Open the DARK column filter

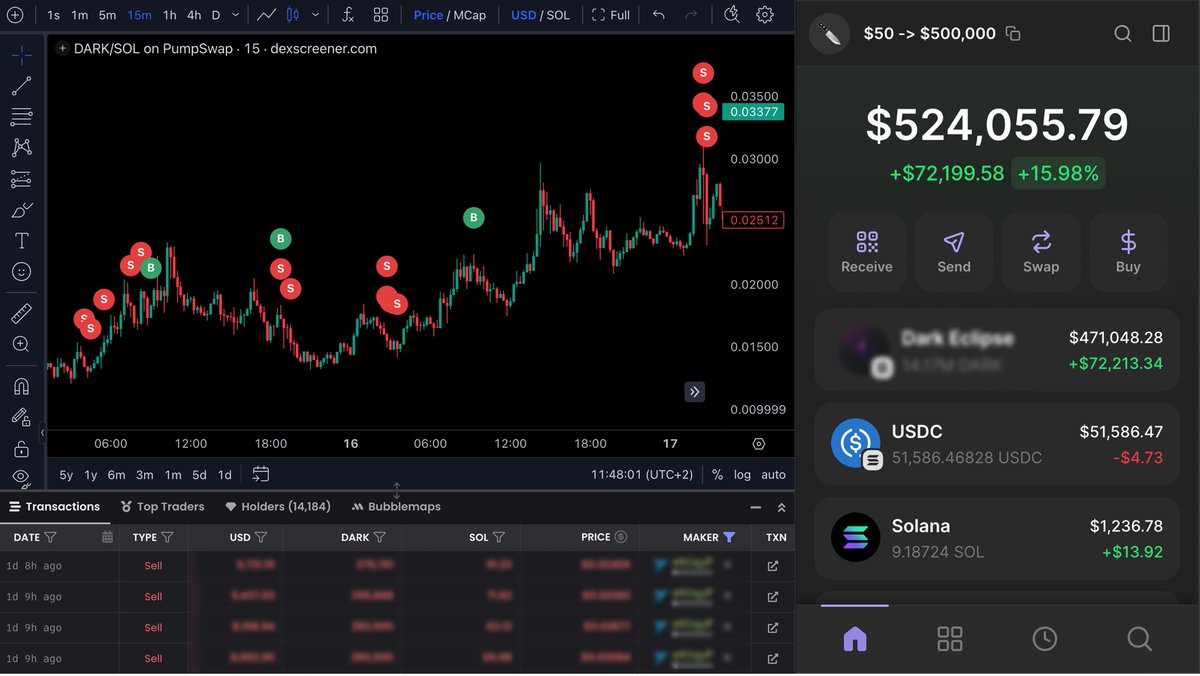click(380, 537)
